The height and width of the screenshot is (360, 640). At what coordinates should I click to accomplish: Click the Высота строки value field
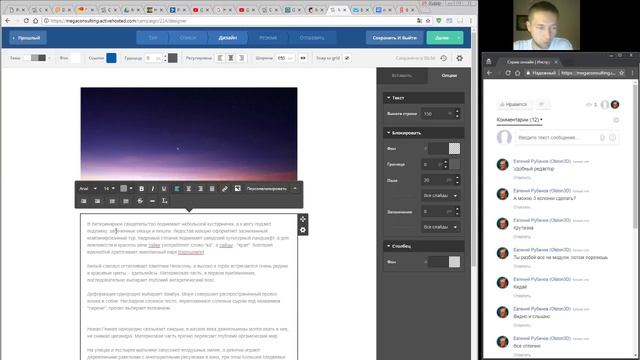(x=437, y=114)
